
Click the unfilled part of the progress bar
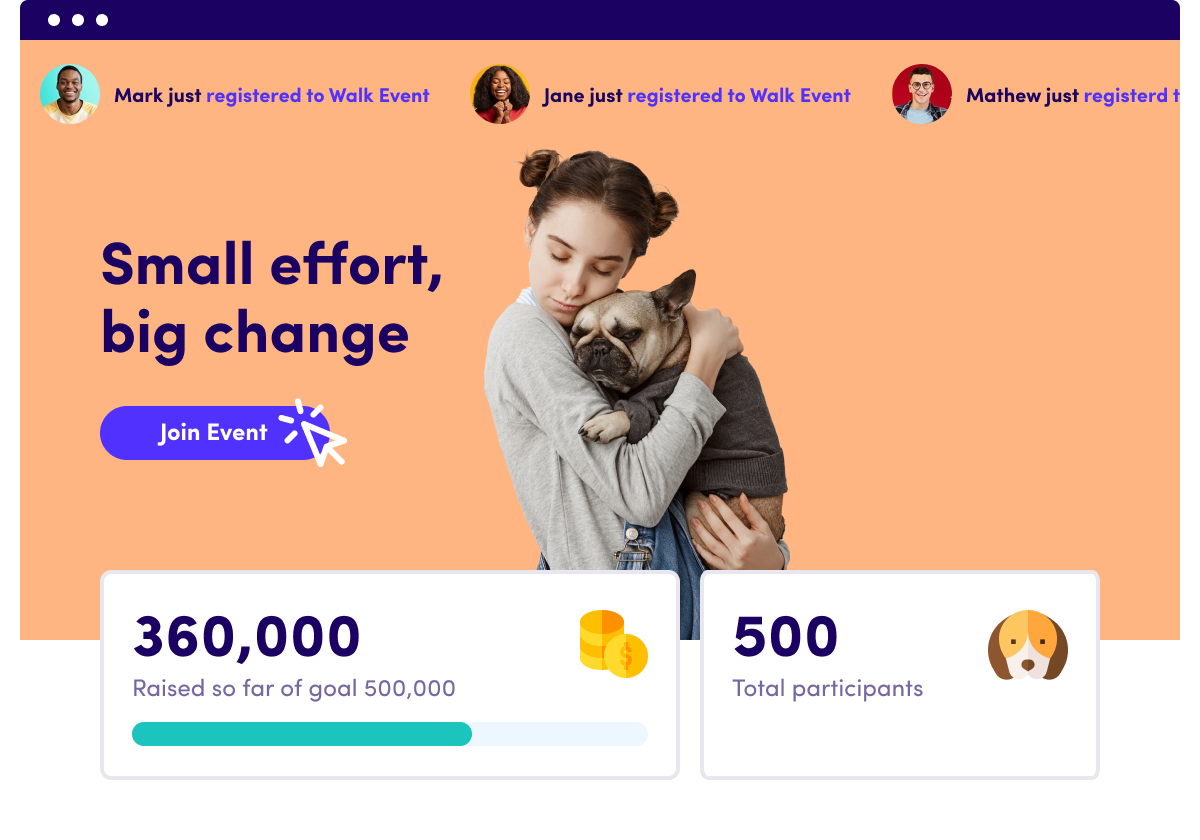[560, 734]
